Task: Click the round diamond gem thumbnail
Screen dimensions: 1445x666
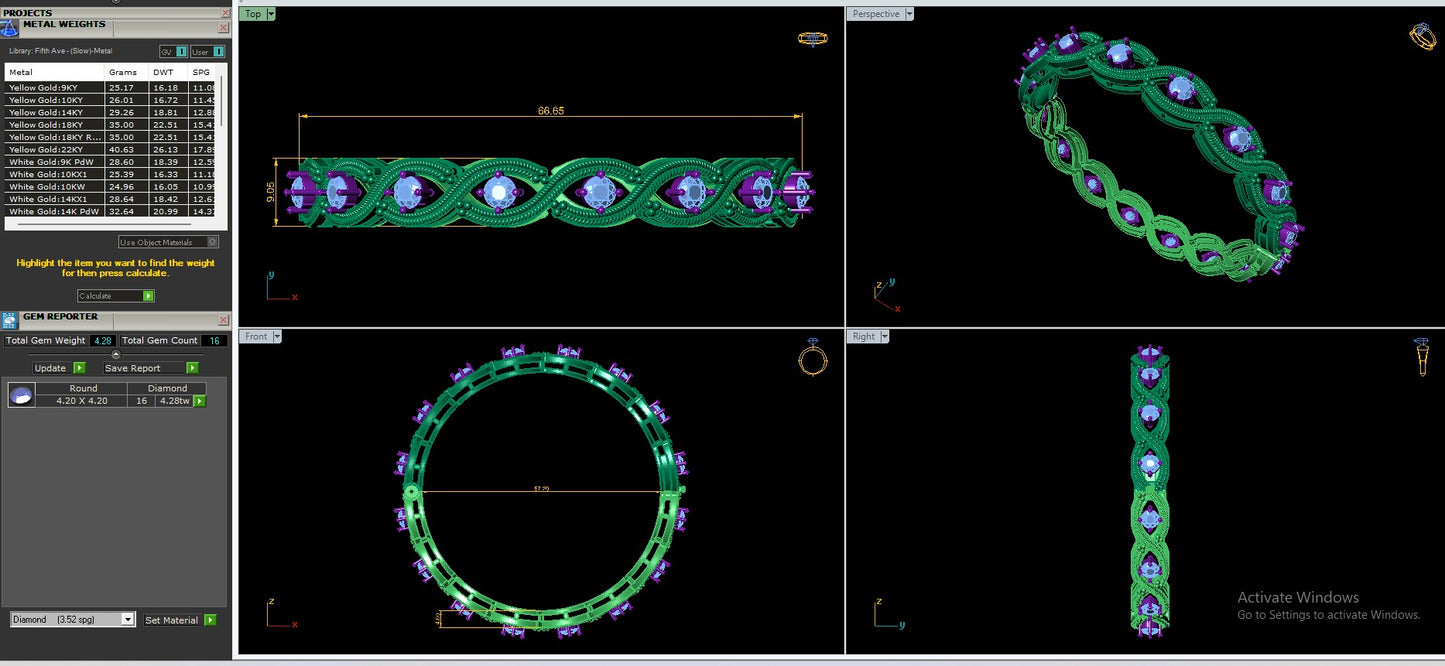Action: click(20, 395)
